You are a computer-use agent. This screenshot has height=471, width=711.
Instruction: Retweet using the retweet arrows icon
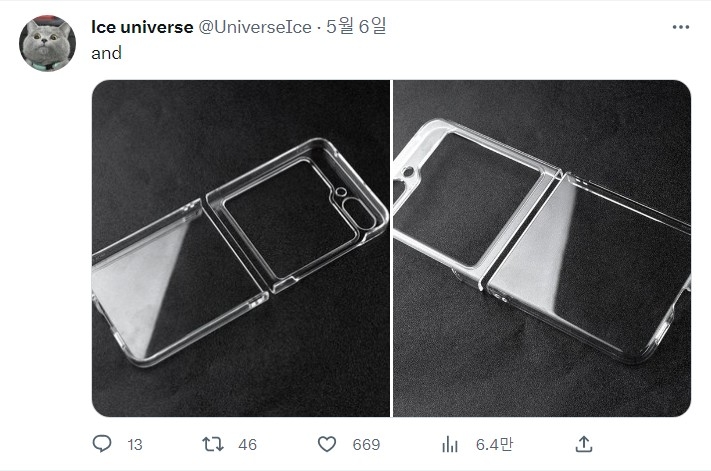click(213, 444)
